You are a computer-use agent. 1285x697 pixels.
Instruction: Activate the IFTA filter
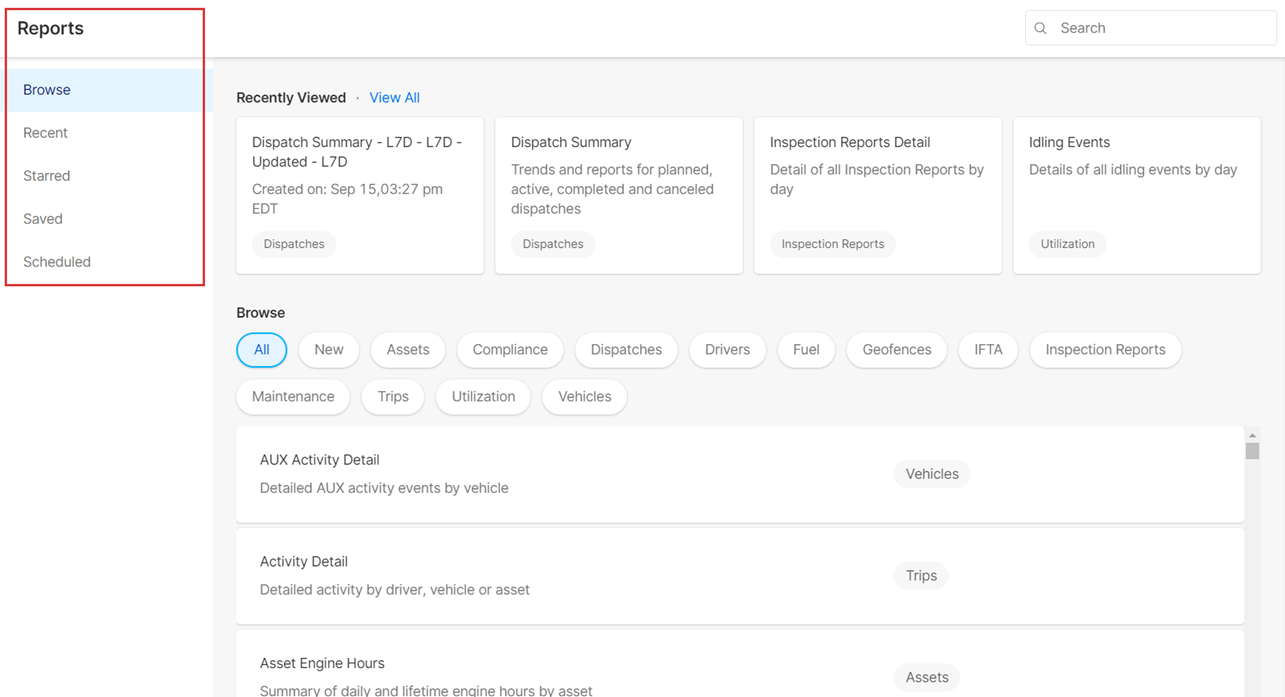point(988,350)
